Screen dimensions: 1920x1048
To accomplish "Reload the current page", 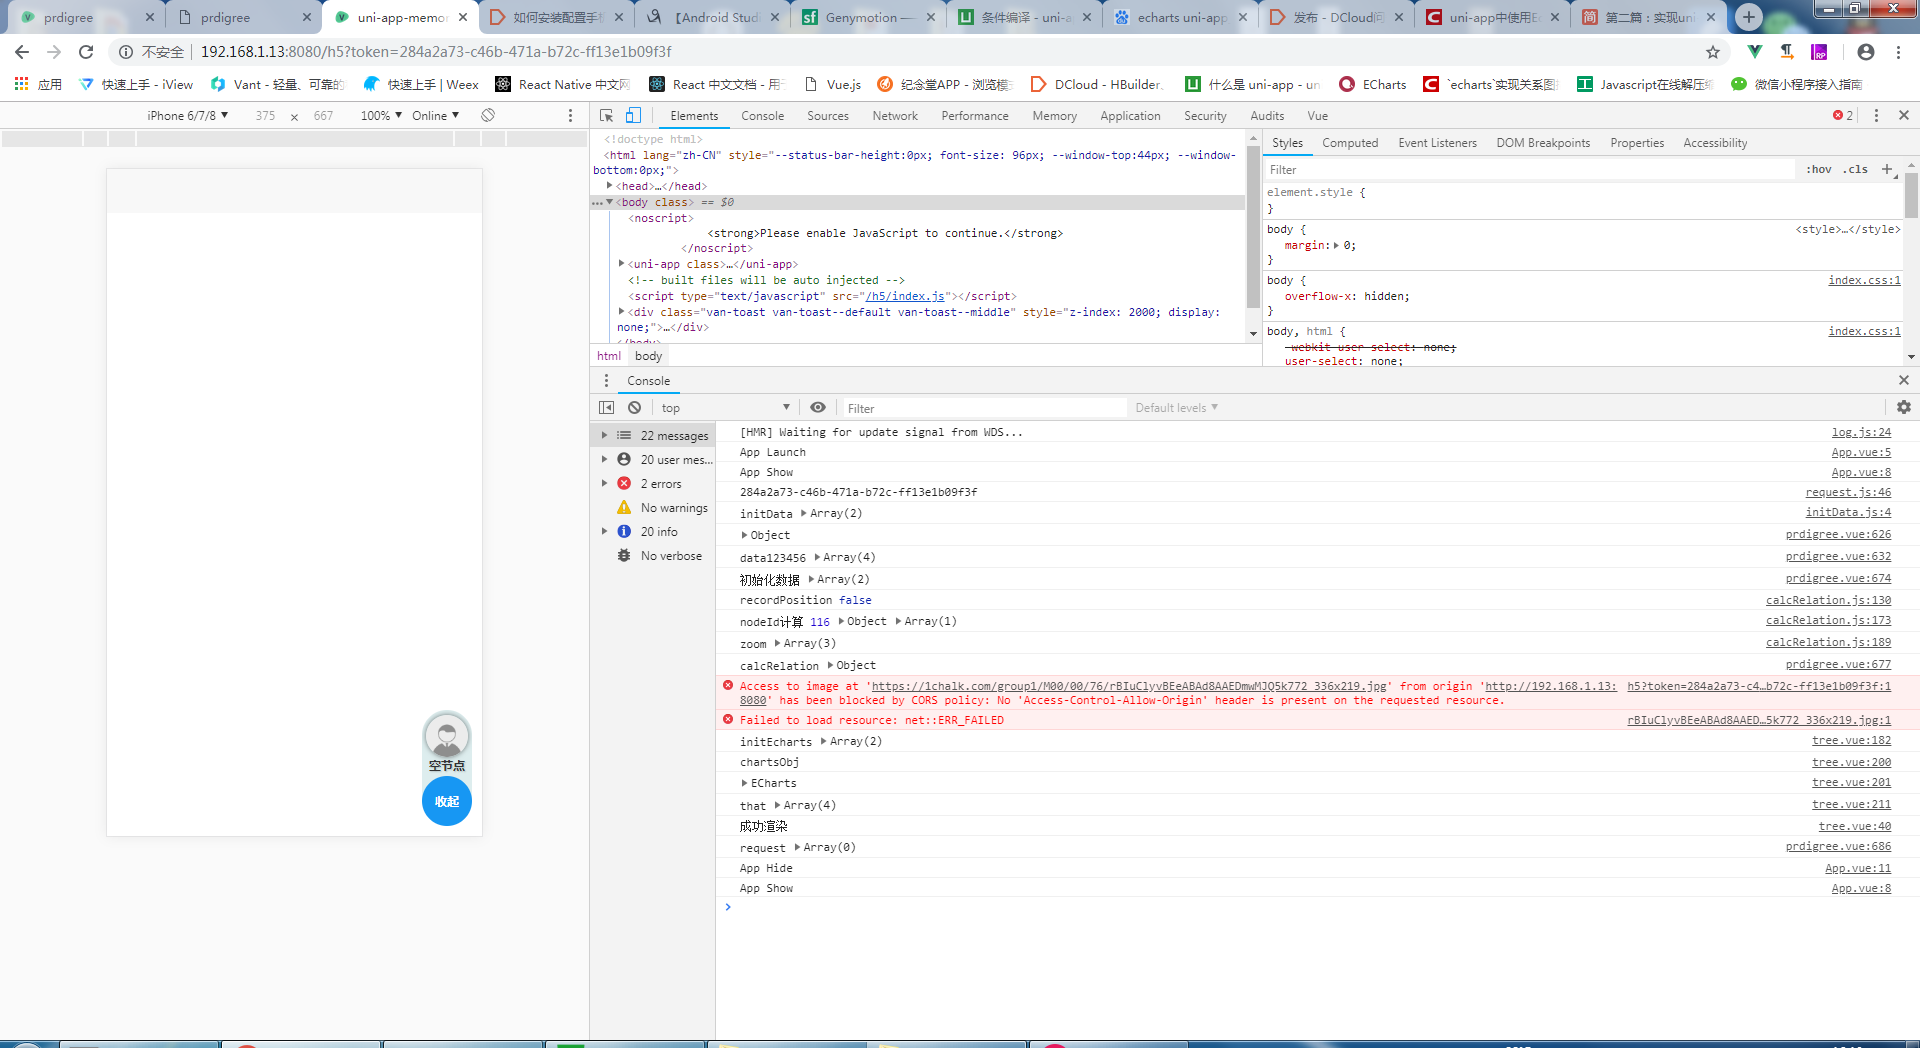I will [86, 52].
